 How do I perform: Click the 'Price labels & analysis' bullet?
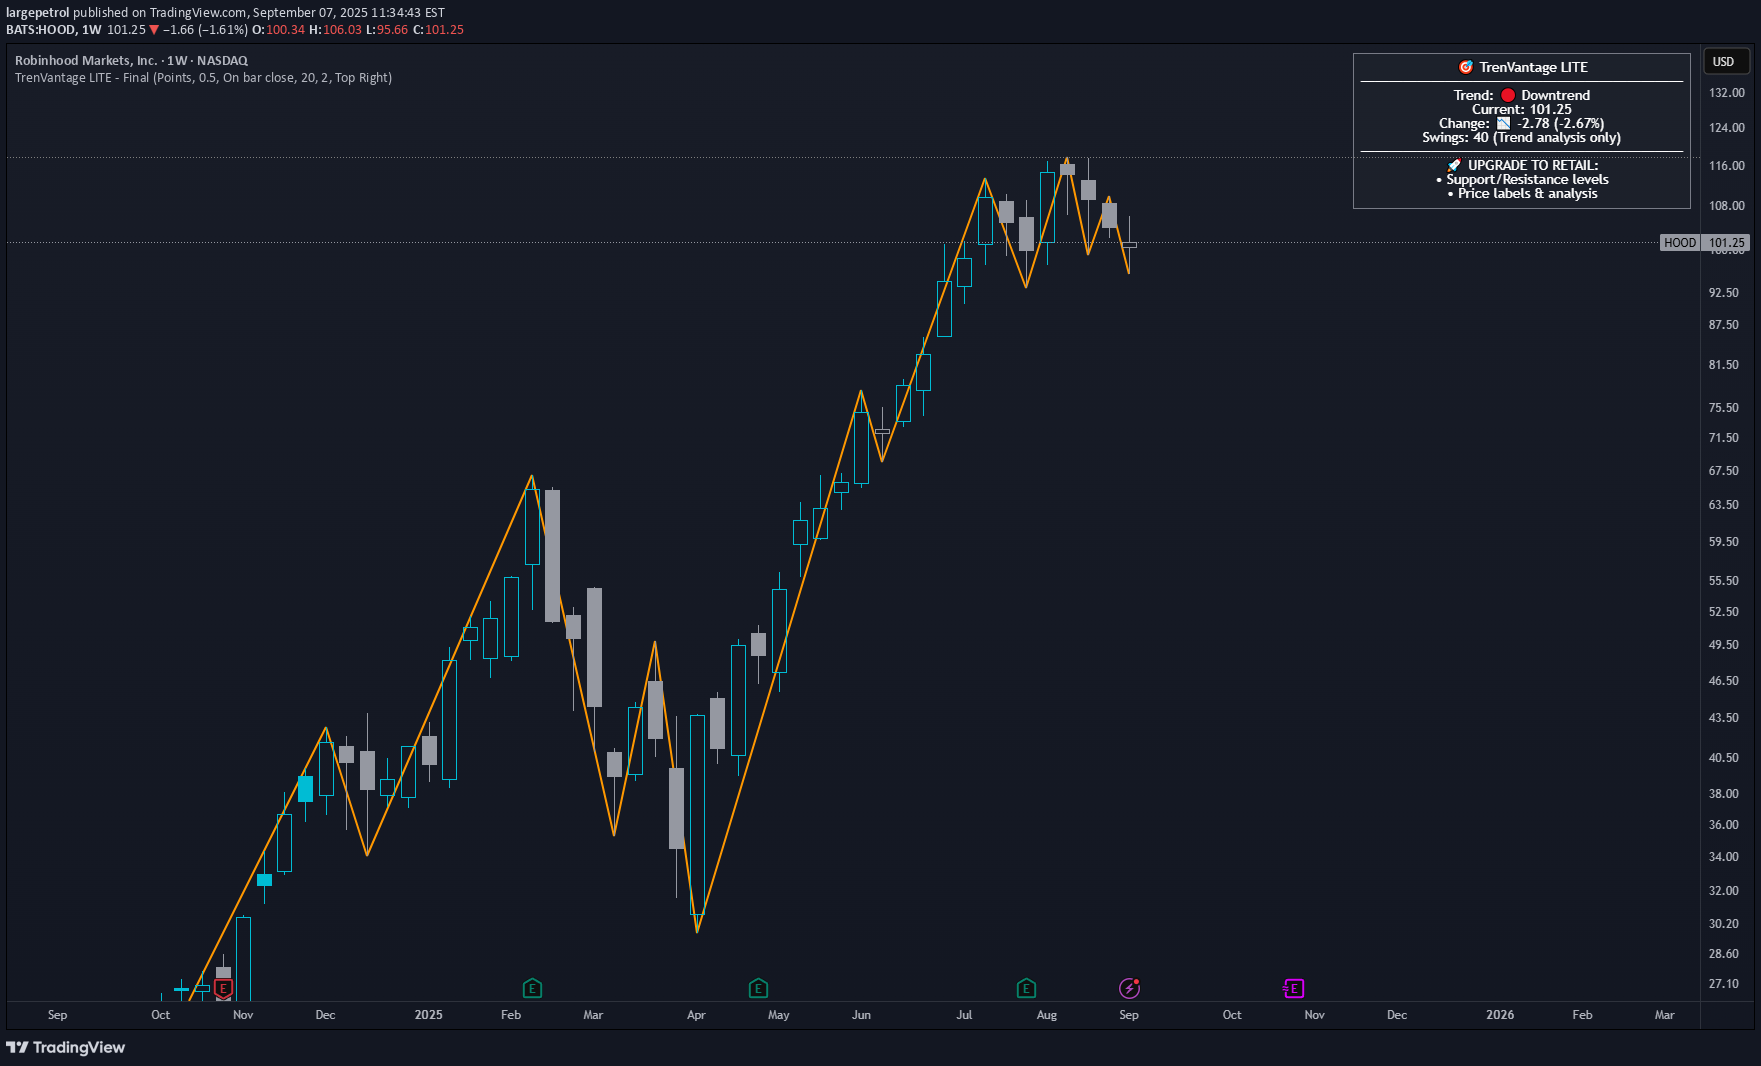[1523, 193]
